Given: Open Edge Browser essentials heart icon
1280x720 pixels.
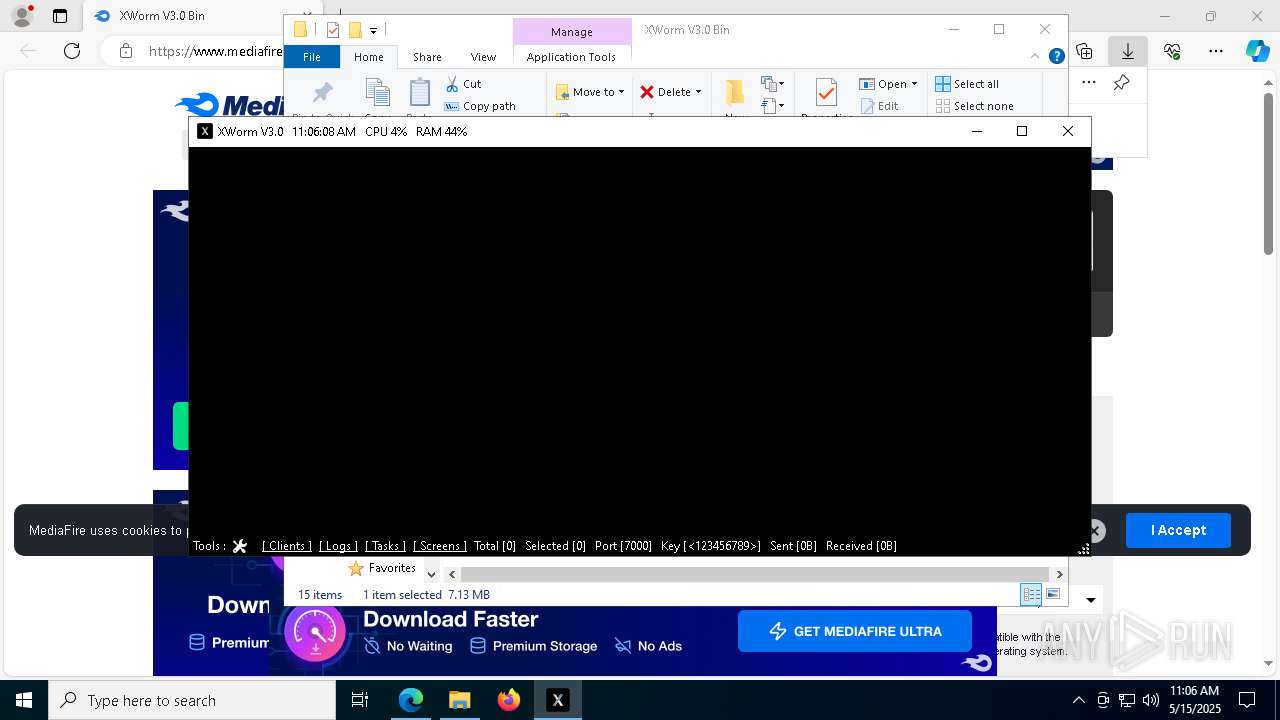Looking at the screenshot, I should 1172,50.
